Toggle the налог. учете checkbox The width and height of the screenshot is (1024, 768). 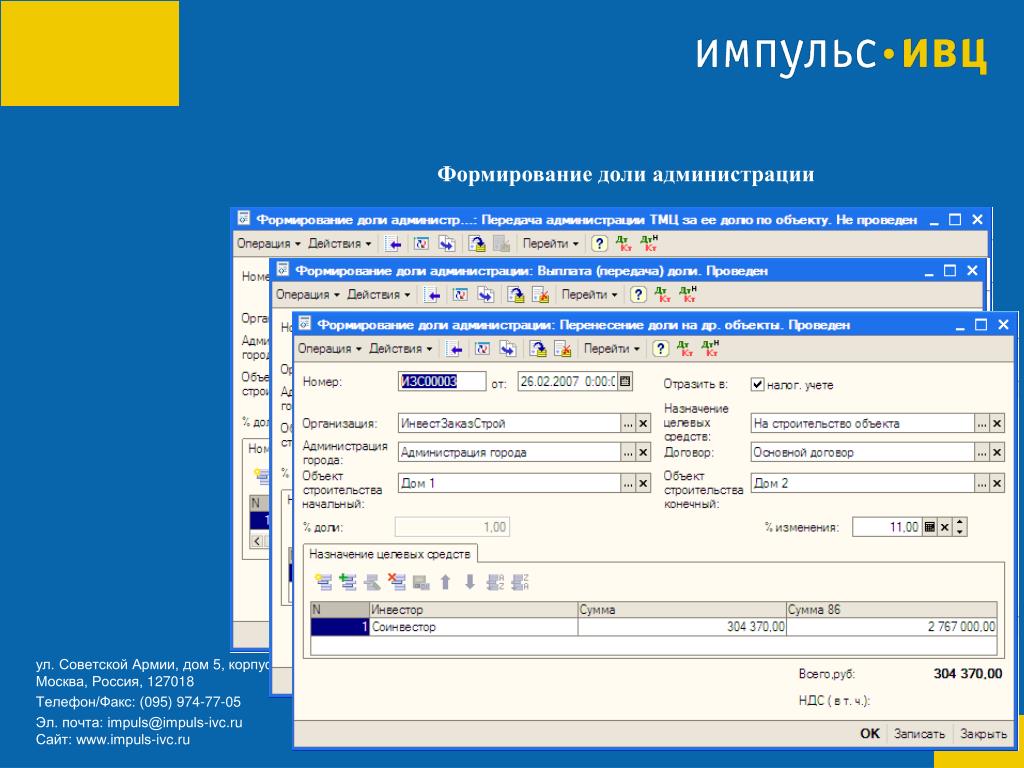pos(758,385)
